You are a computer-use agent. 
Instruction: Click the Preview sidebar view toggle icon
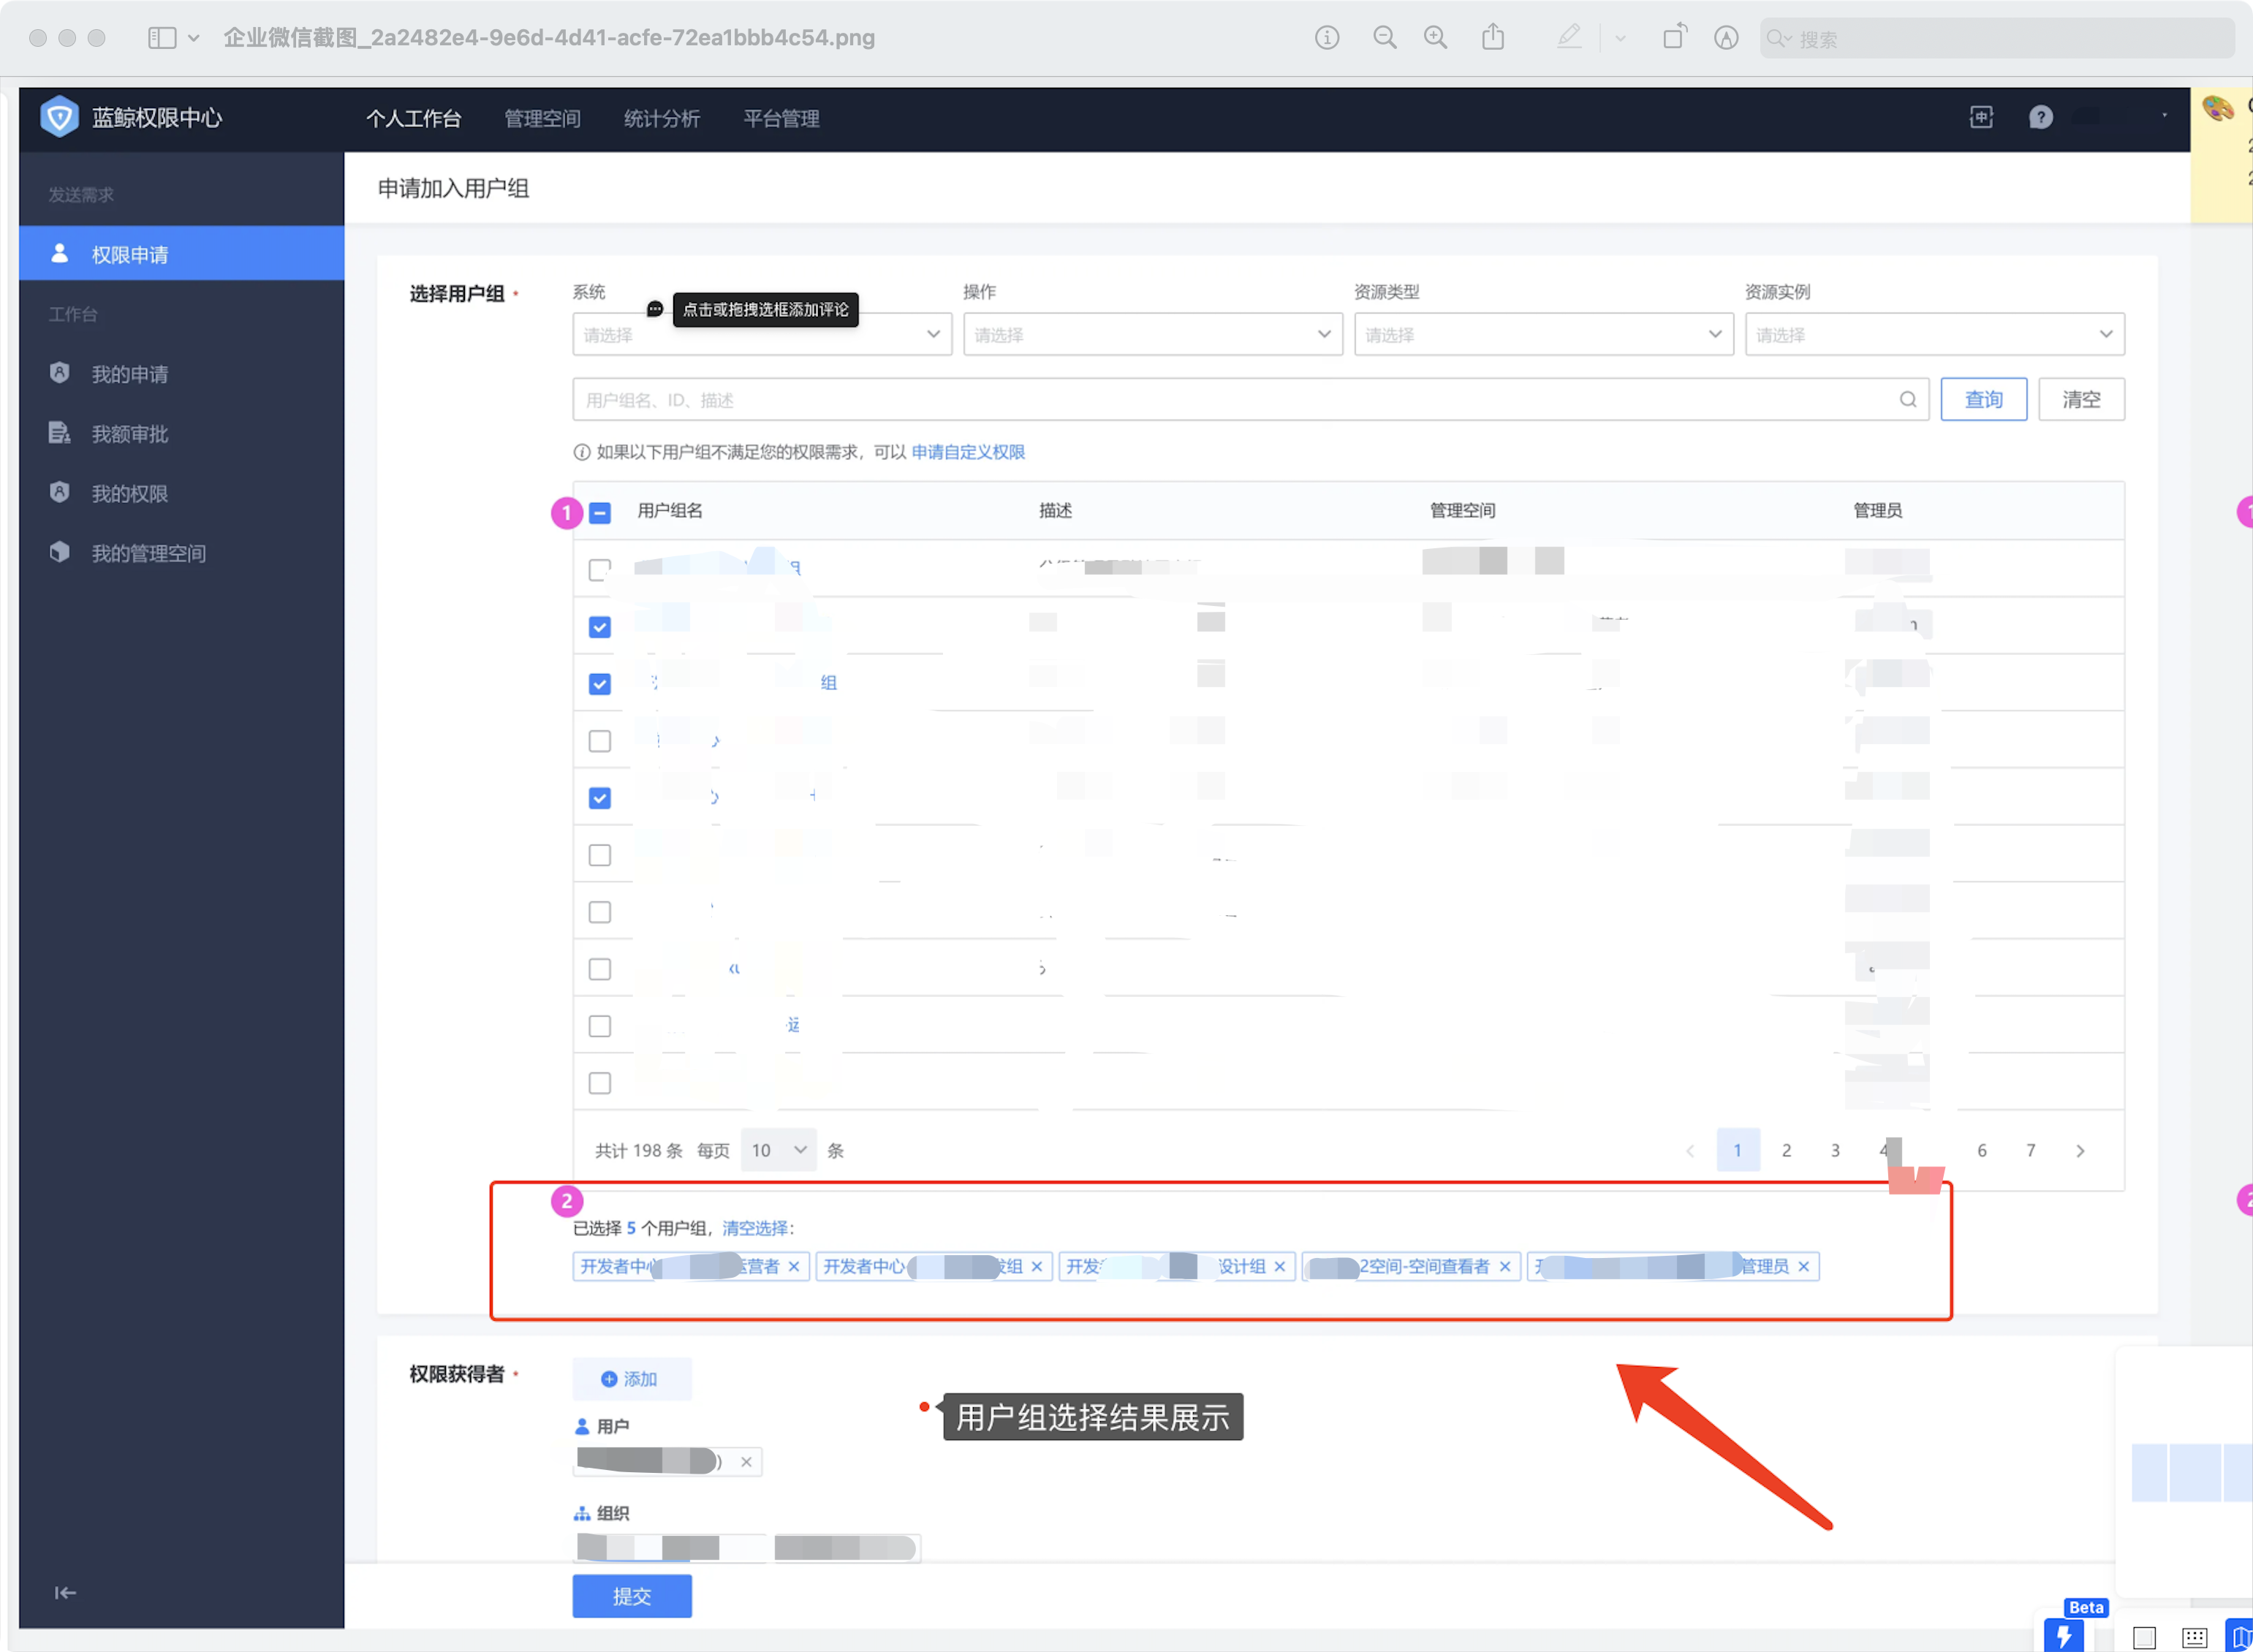pos(162,38)
